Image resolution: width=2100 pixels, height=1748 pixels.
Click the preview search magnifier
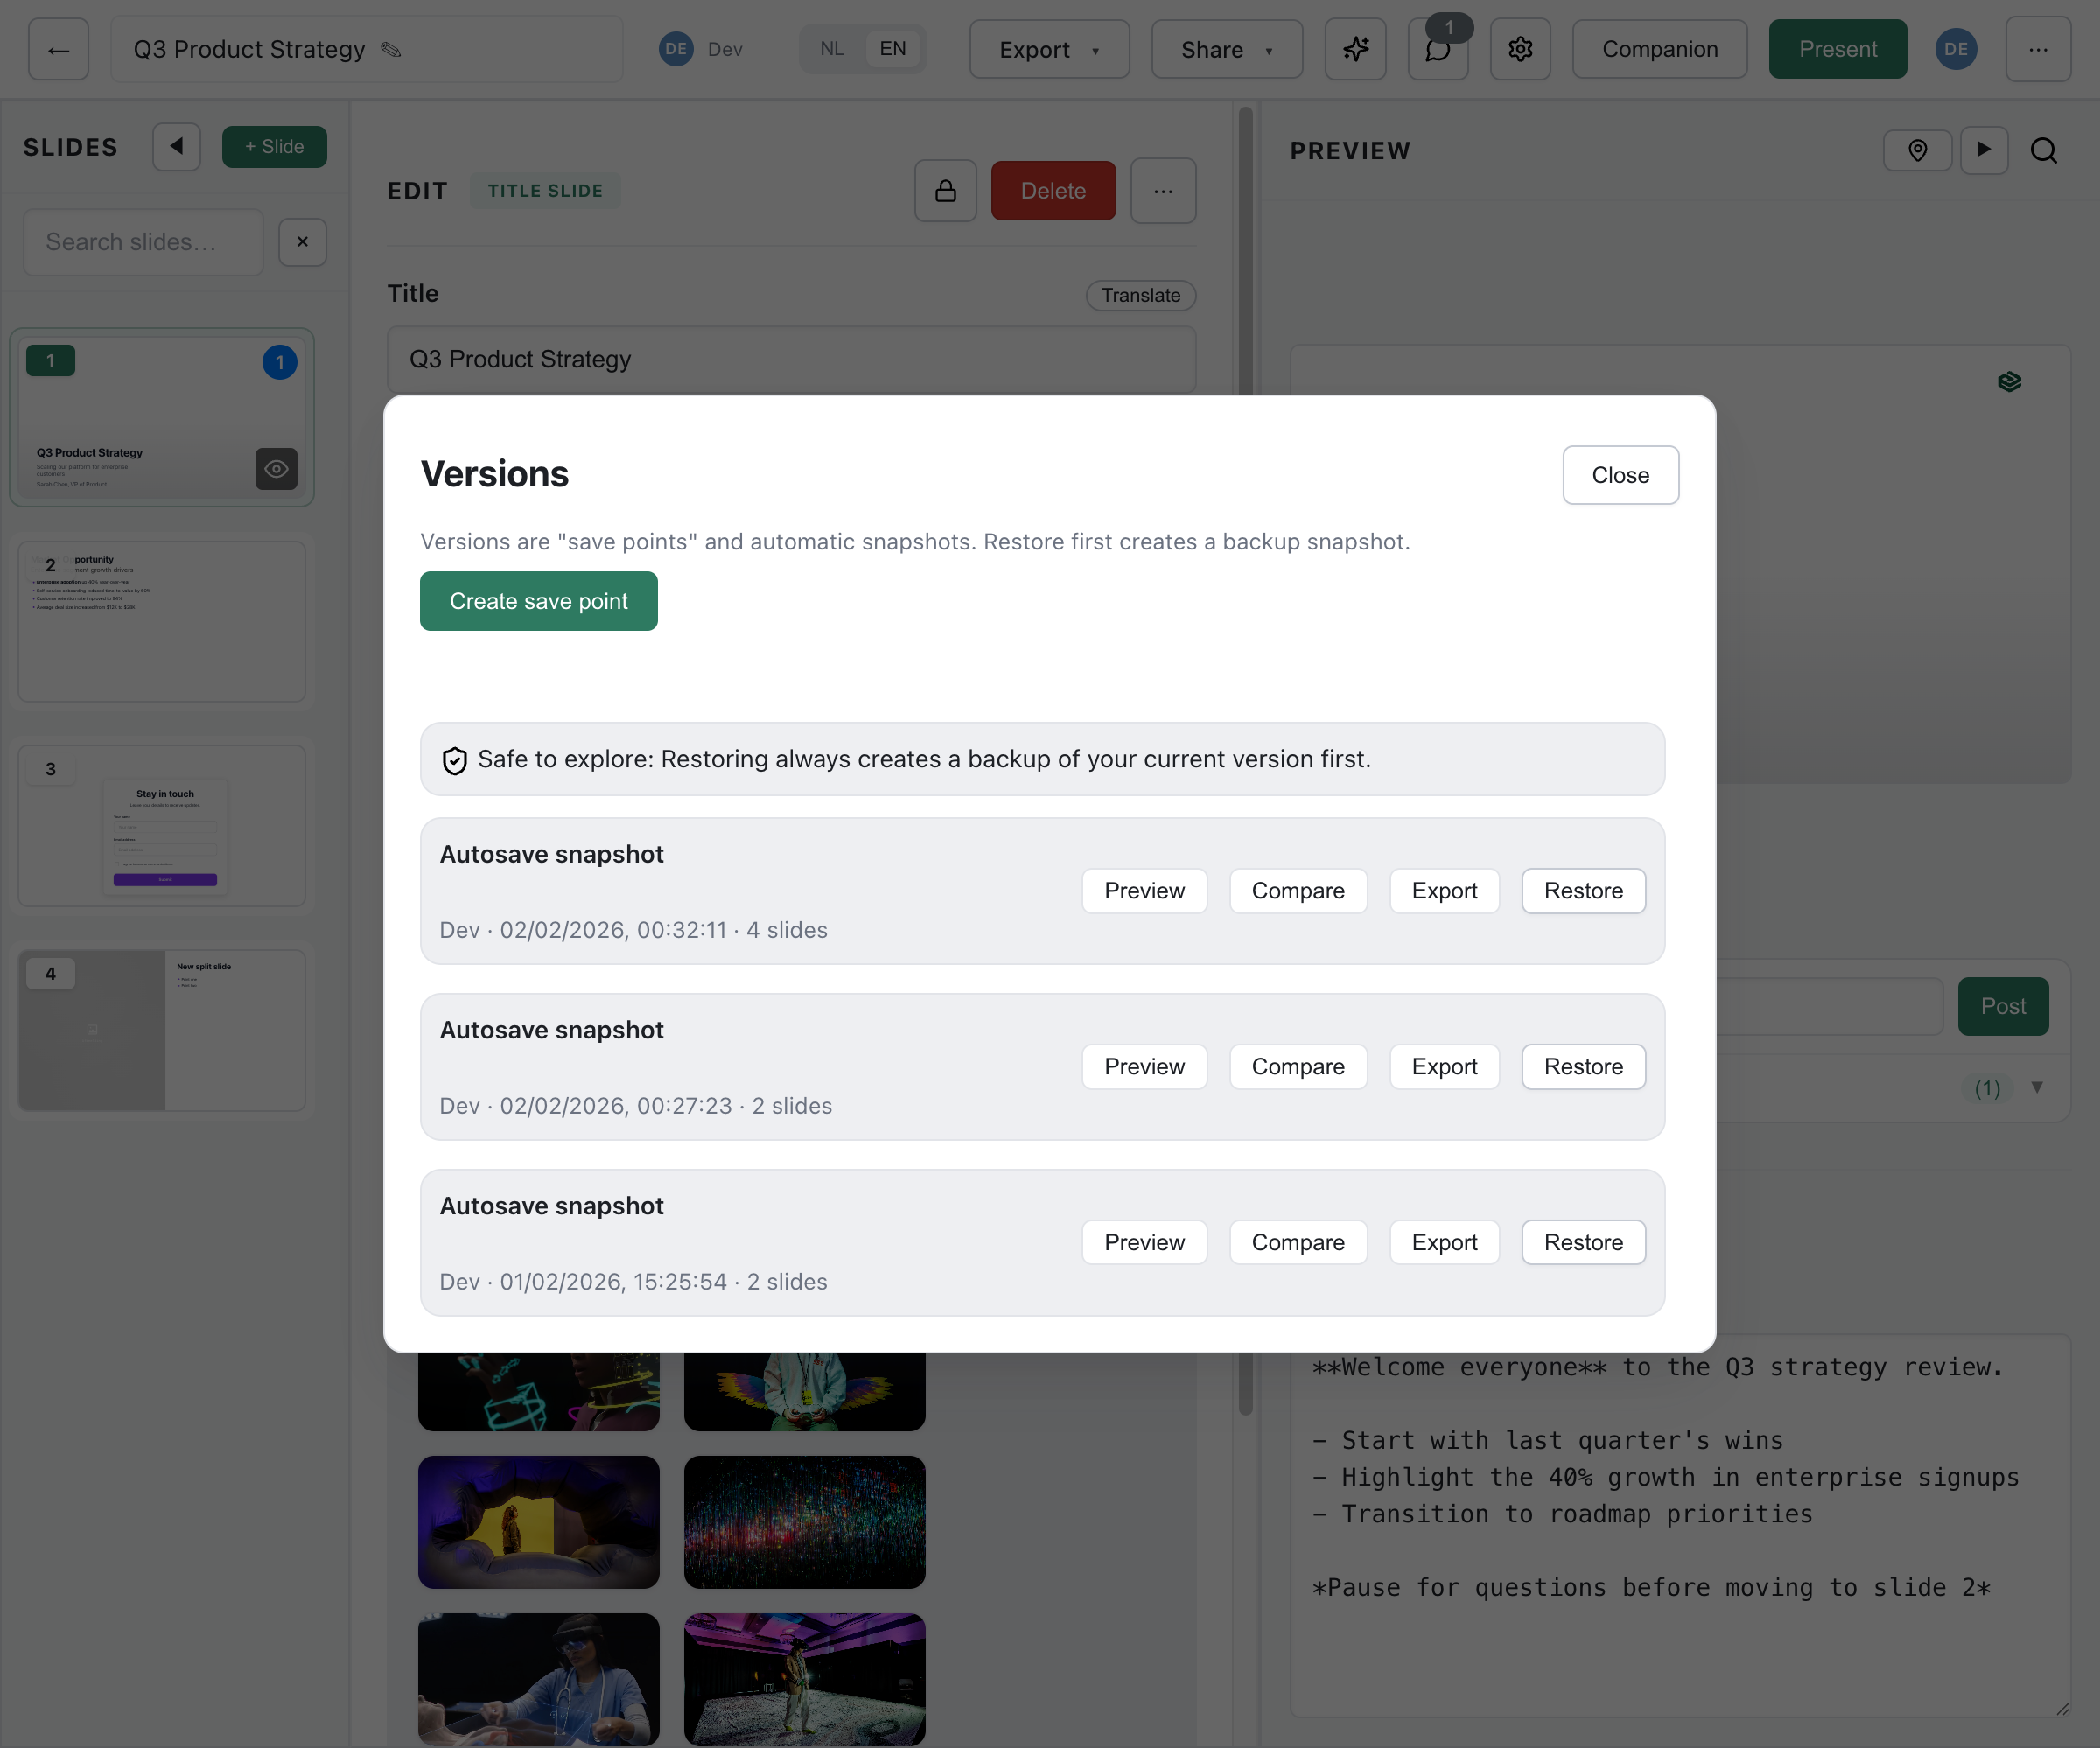(x=2044, y=150)
